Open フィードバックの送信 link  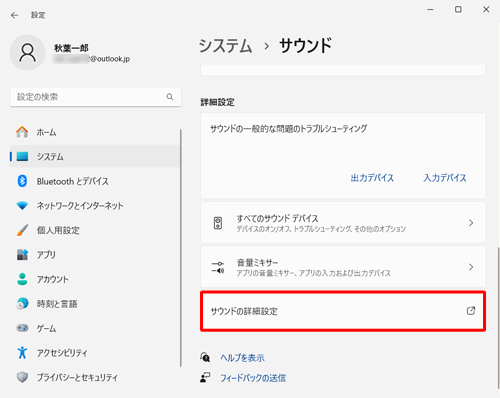253,378
